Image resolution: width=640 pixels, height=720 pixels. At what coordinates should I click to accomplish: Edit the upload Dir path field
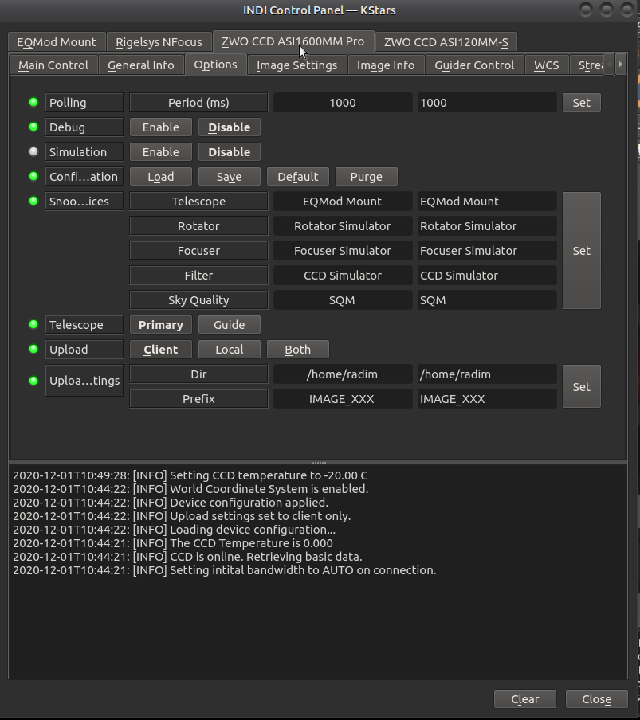pyautogui.click(x=487, y=375)
